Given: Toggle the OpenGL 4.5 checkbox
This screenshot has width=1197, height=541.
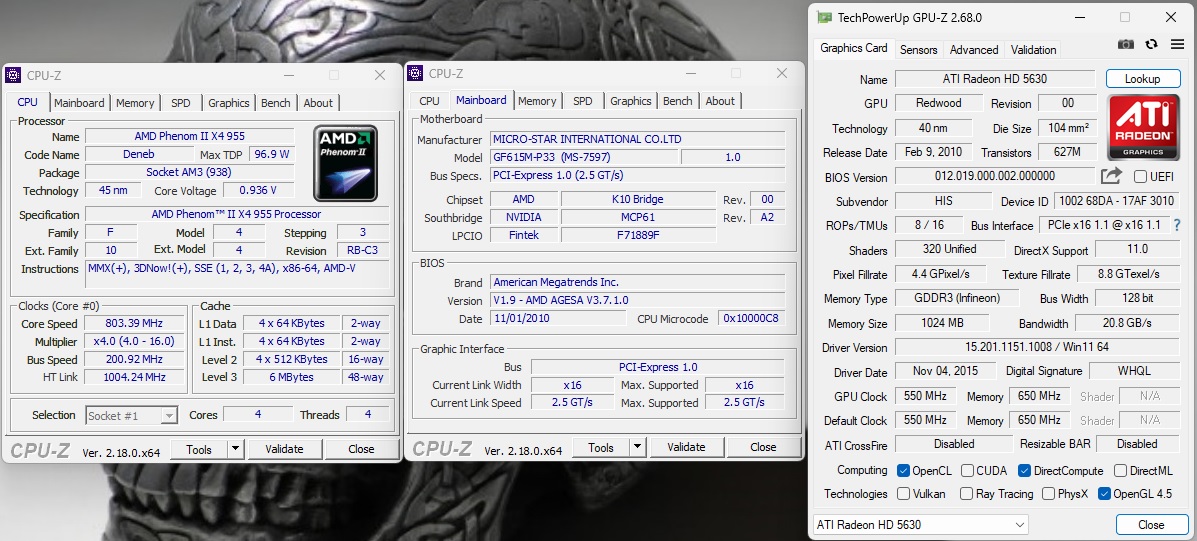Looking at the screenshot, I should click(x=1104, y=494).
